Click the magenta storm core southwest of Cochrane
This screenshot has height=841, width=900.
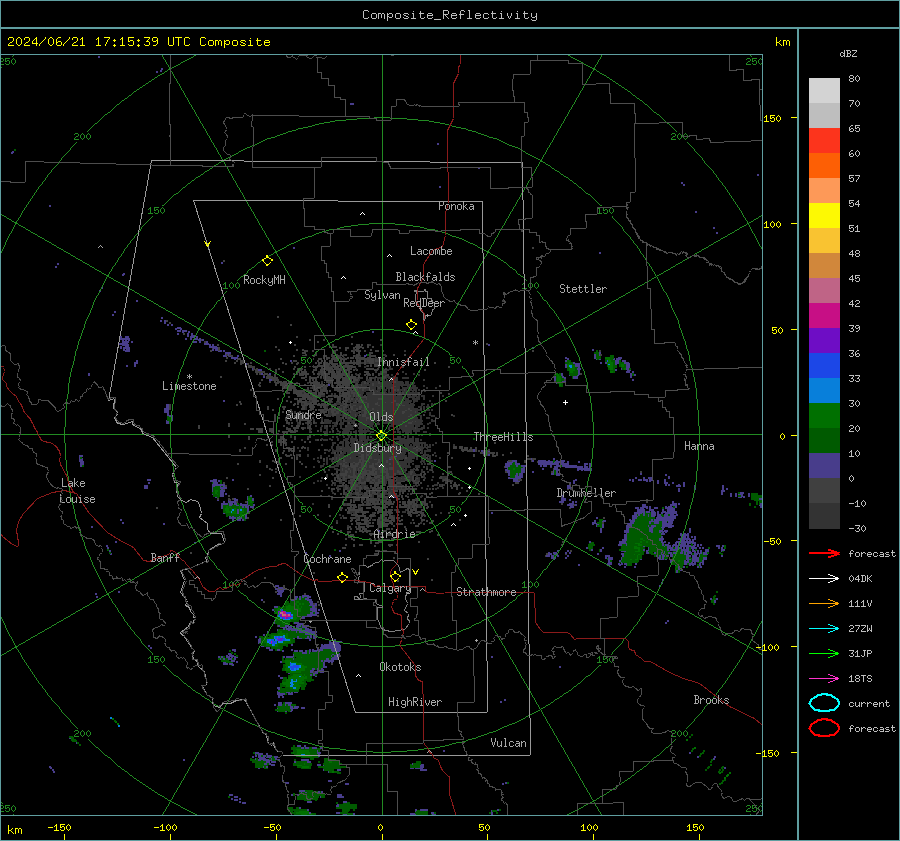point(285,615)
